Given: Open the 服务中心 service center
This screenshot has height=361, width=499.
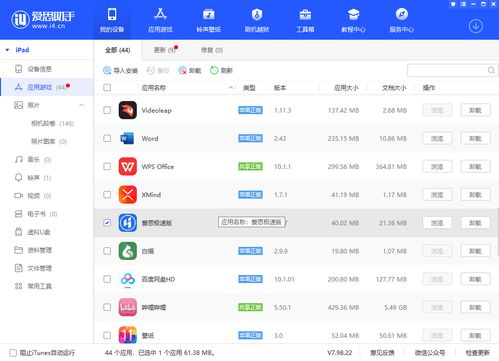Looking at the screenshot, I should pos(402,20).
